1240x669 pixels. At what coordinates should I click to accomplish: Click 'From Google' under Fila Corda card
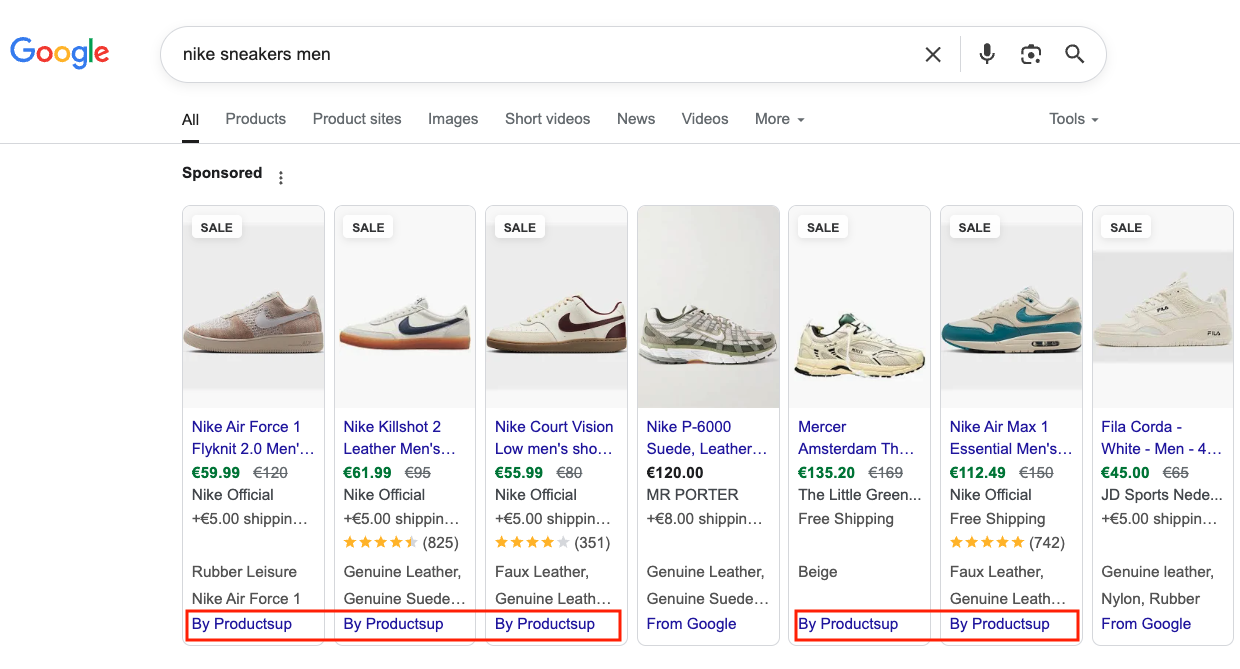[x=1146, y=624]
